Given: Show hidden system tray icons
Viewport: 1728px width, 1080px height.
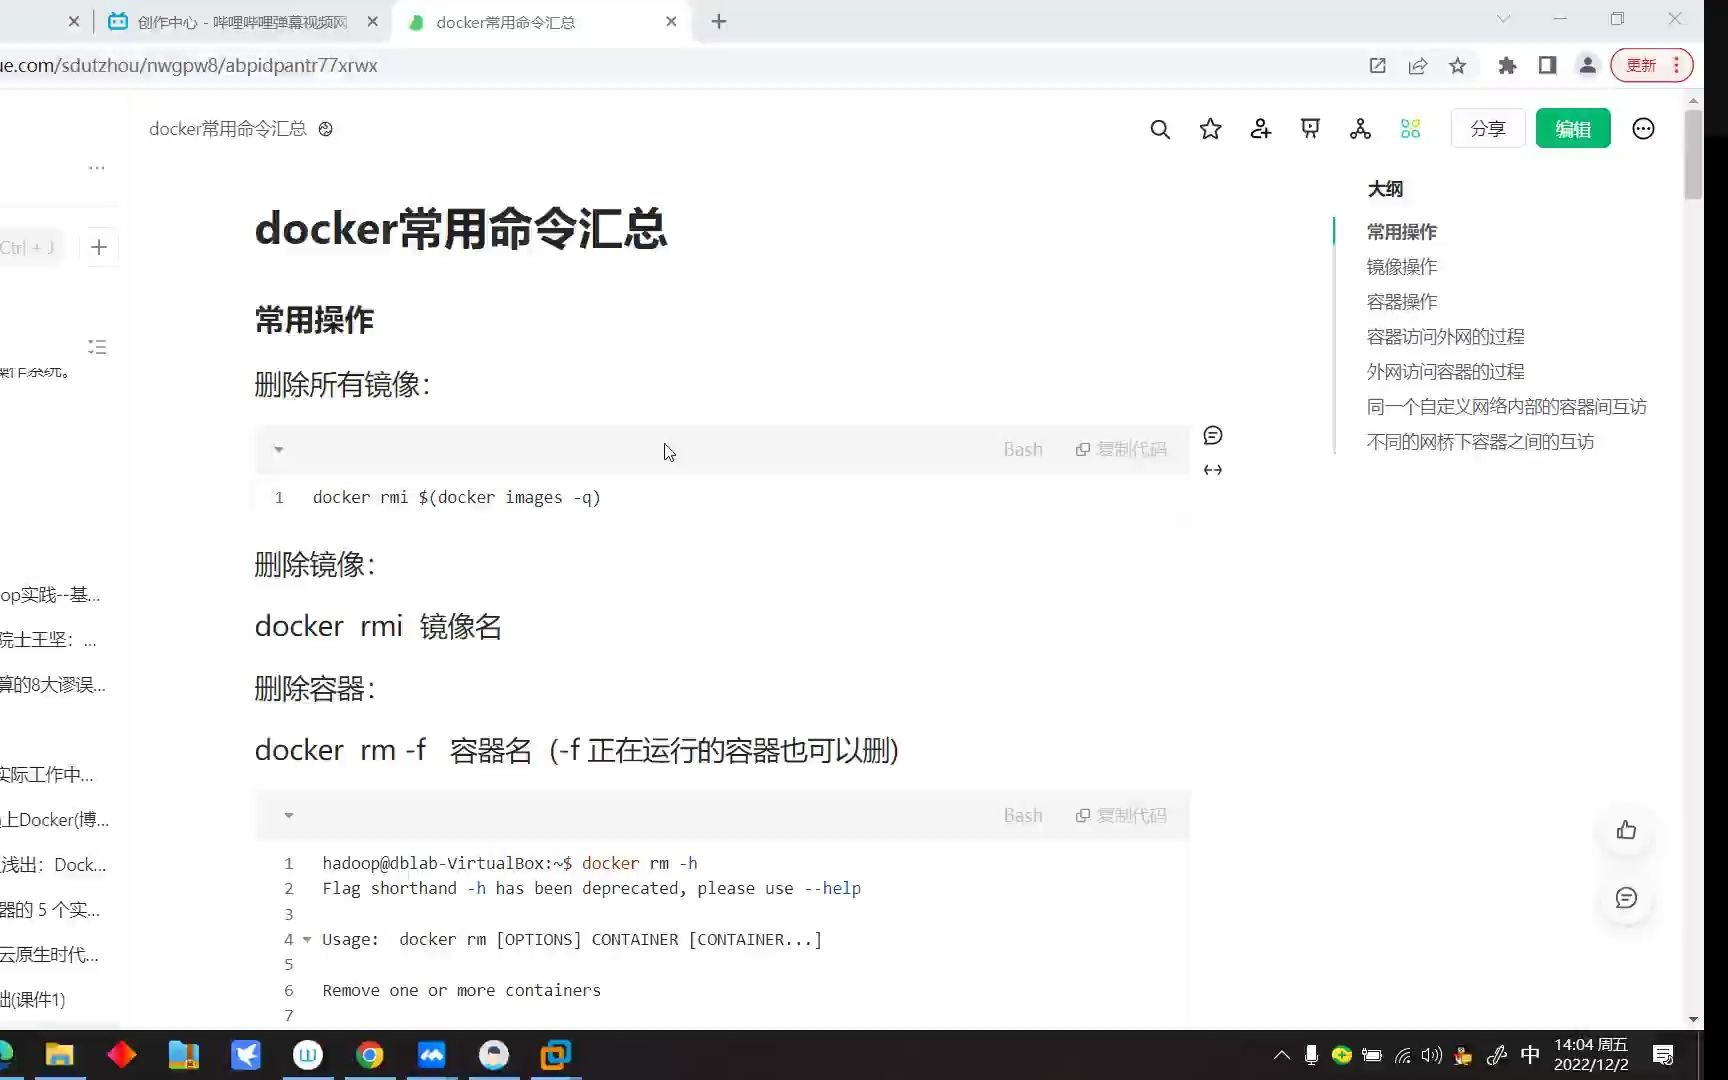Looking at the screenshot, I should 1281,1055.
